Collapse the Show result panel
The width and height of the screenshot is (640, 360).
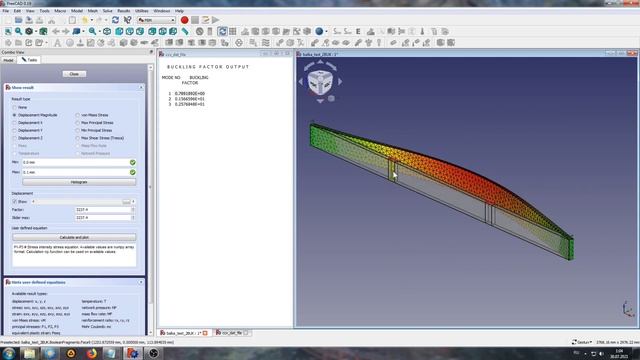(x=141, y=87)
